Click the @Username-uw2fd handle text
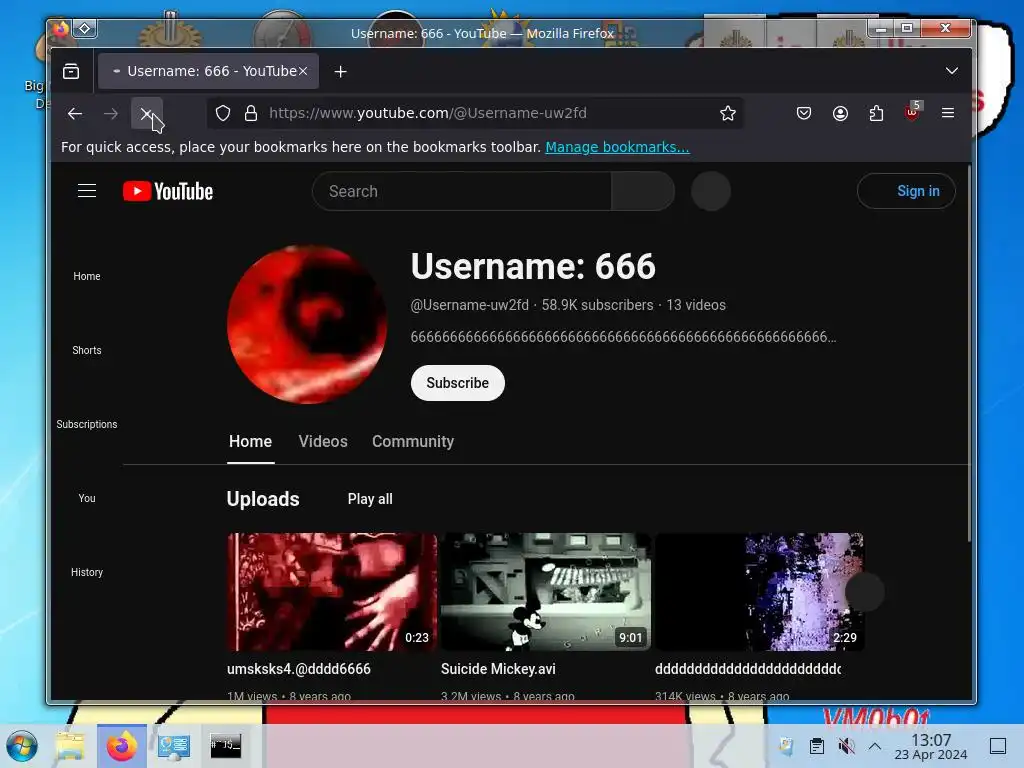Screen dimensions: 1024x768 tap(470, 305)
